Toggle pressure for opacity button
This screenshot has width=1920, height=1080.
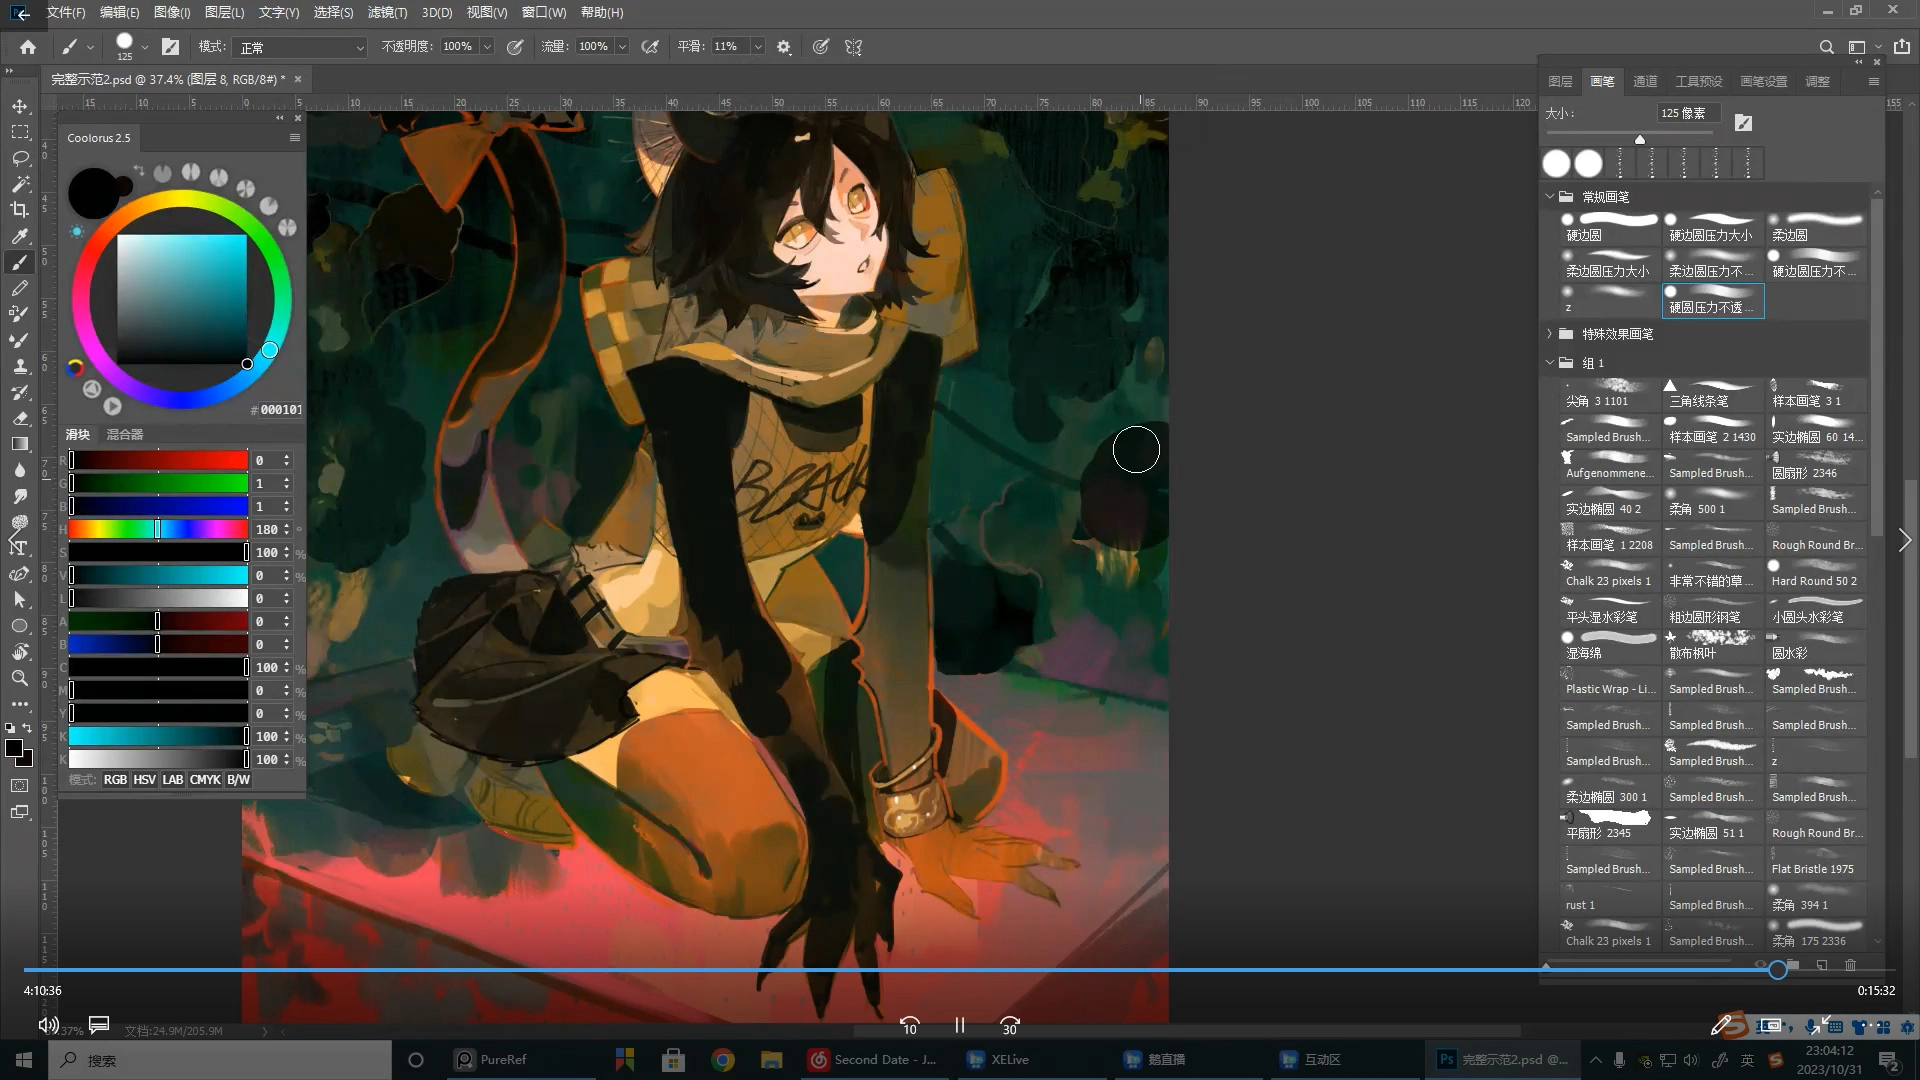(515, 47)
